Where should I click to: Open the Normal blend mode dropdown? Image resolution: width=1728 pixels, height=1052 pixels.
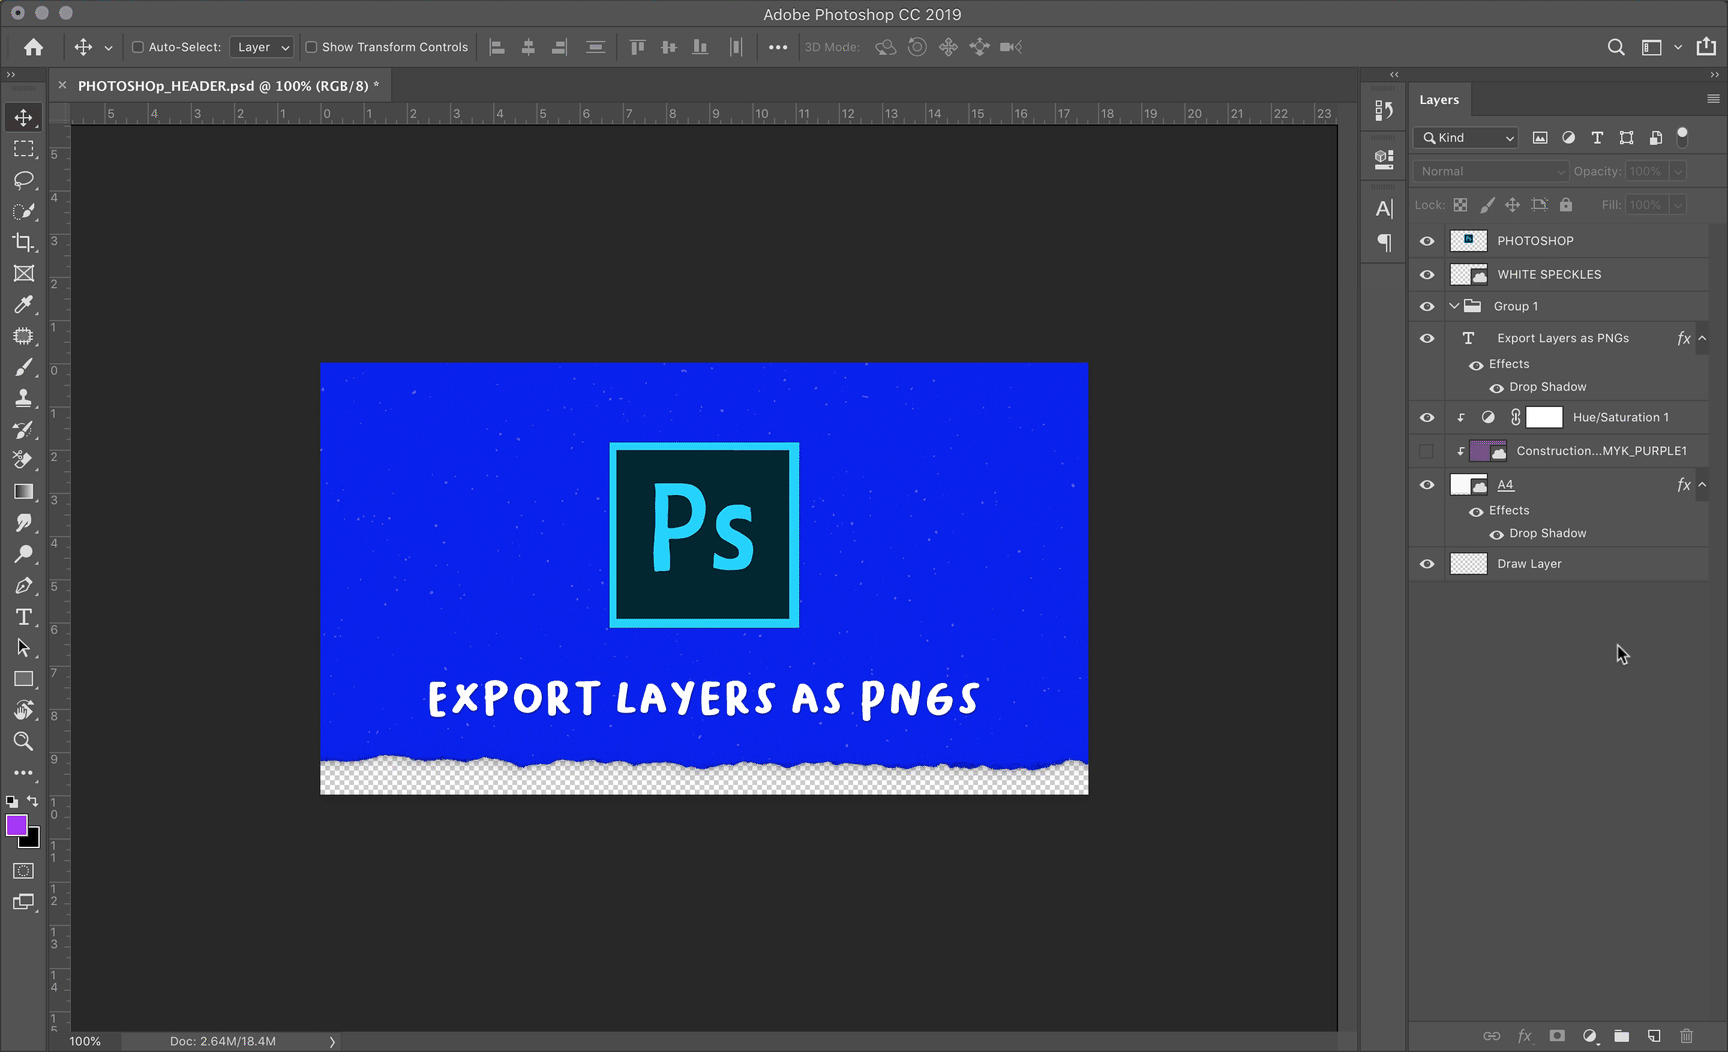1491,171
